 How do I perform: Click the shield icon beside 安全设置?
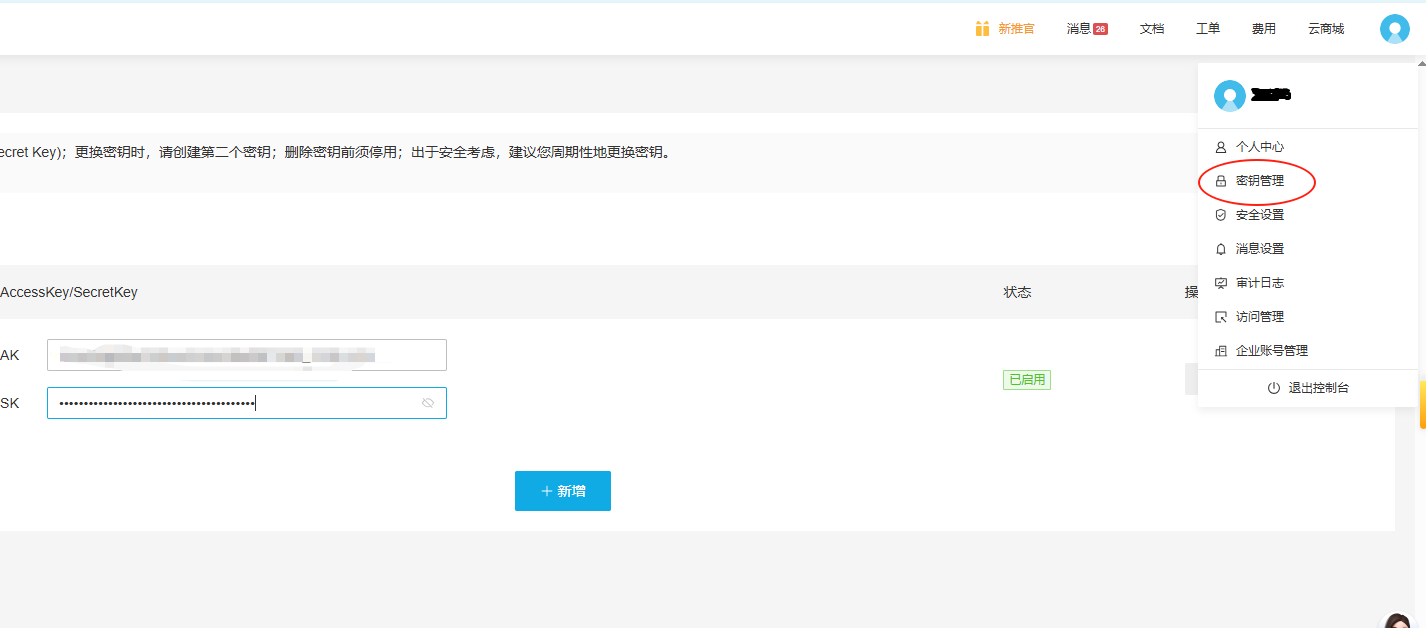click(1221, 214)
